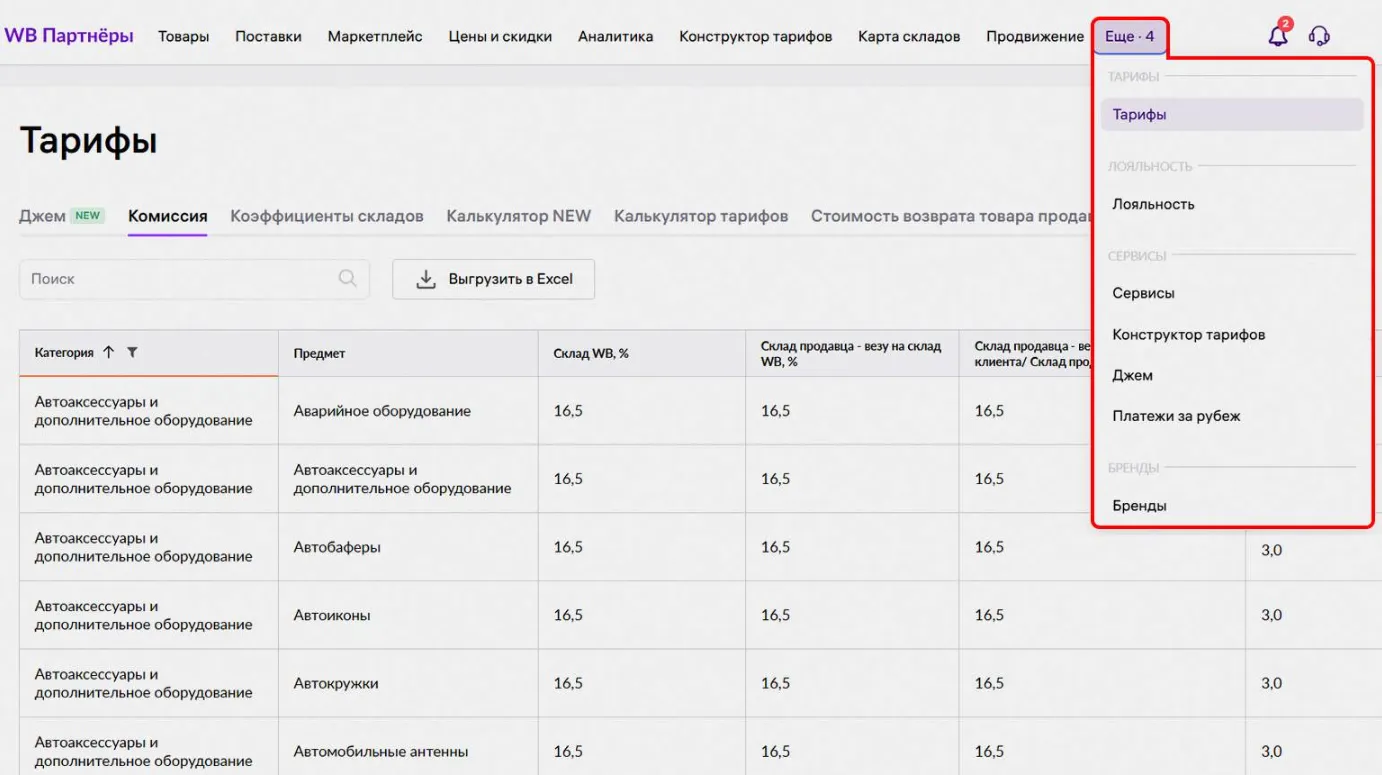Switch to the Джем NEW tab
The height and width of the screenshot is (775, 1382).
pos(61,216)
